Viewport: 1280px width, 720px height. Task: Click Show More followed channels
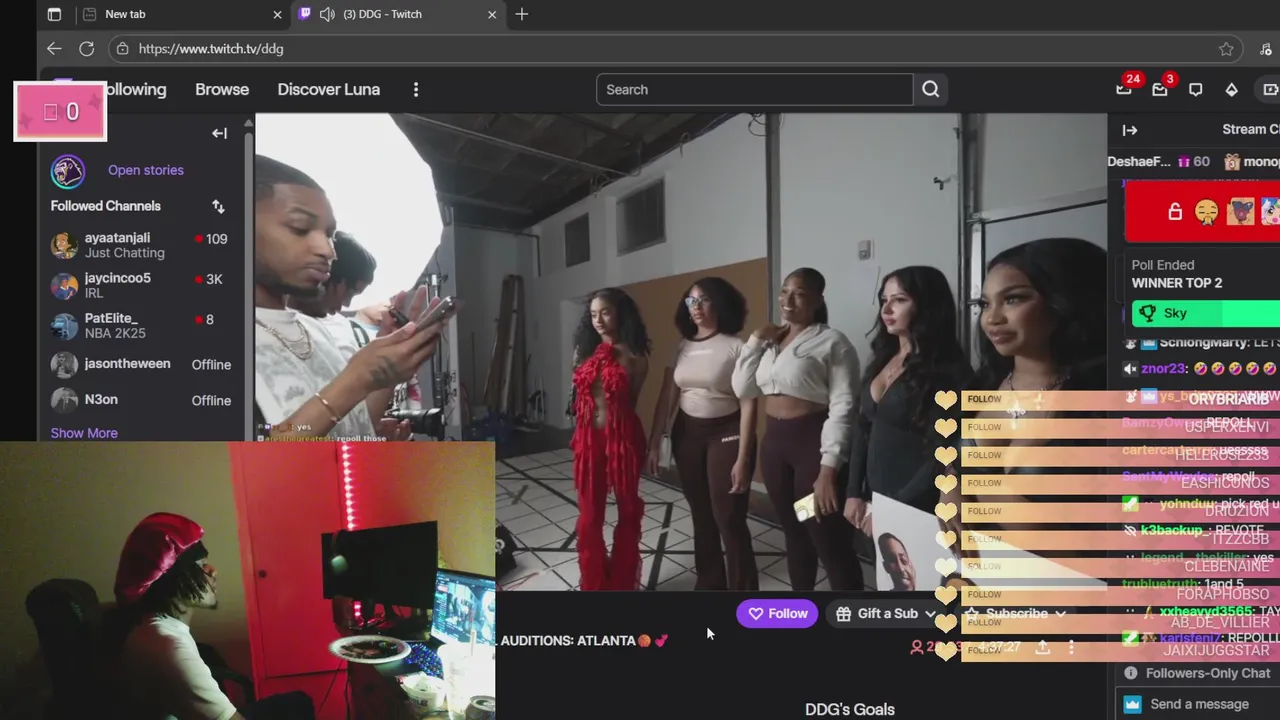(84, 433)
